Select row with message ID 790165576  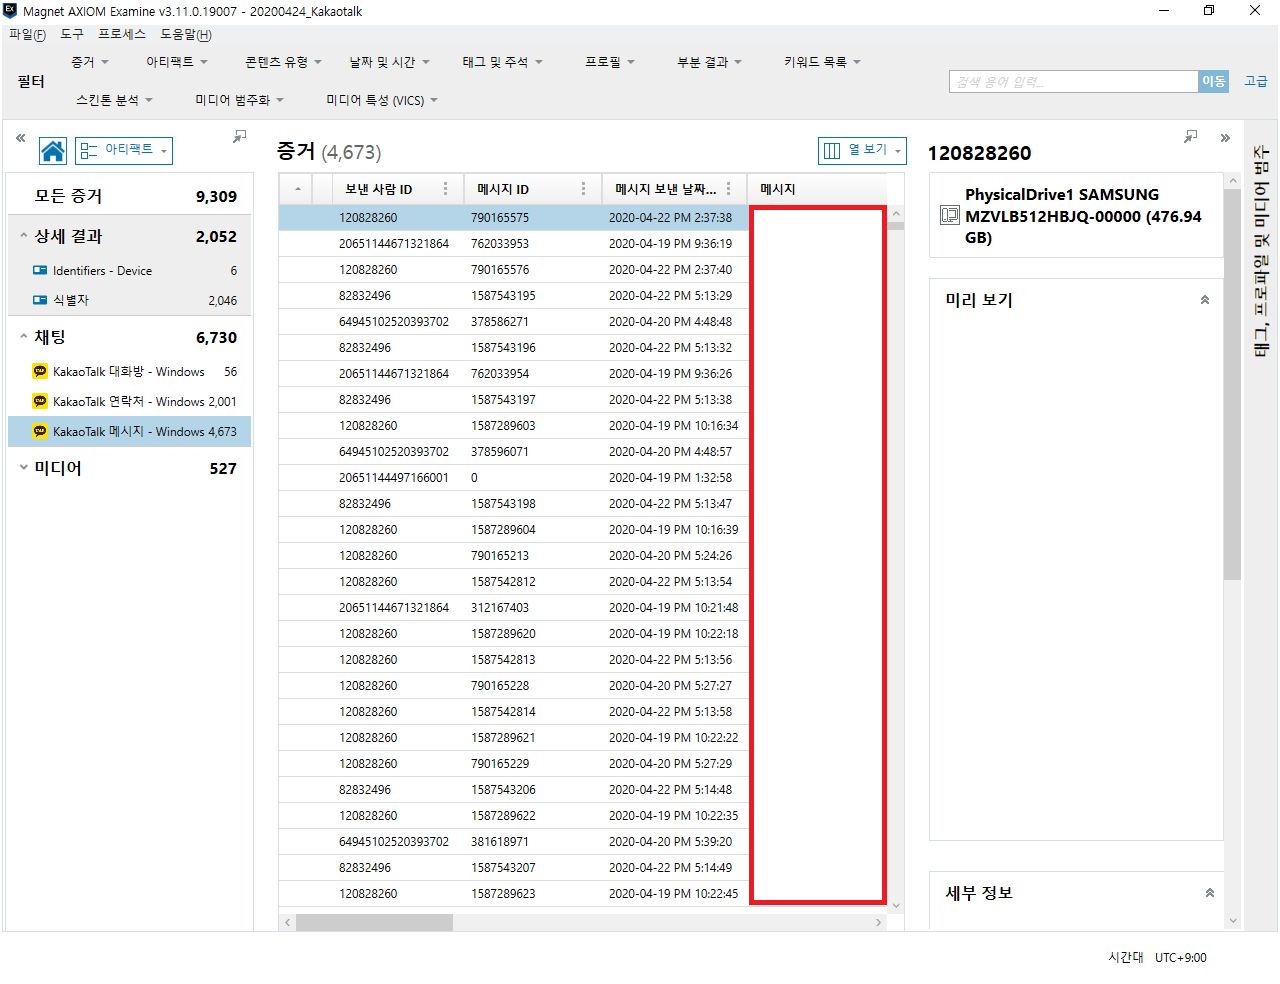(x=582, y=270)
